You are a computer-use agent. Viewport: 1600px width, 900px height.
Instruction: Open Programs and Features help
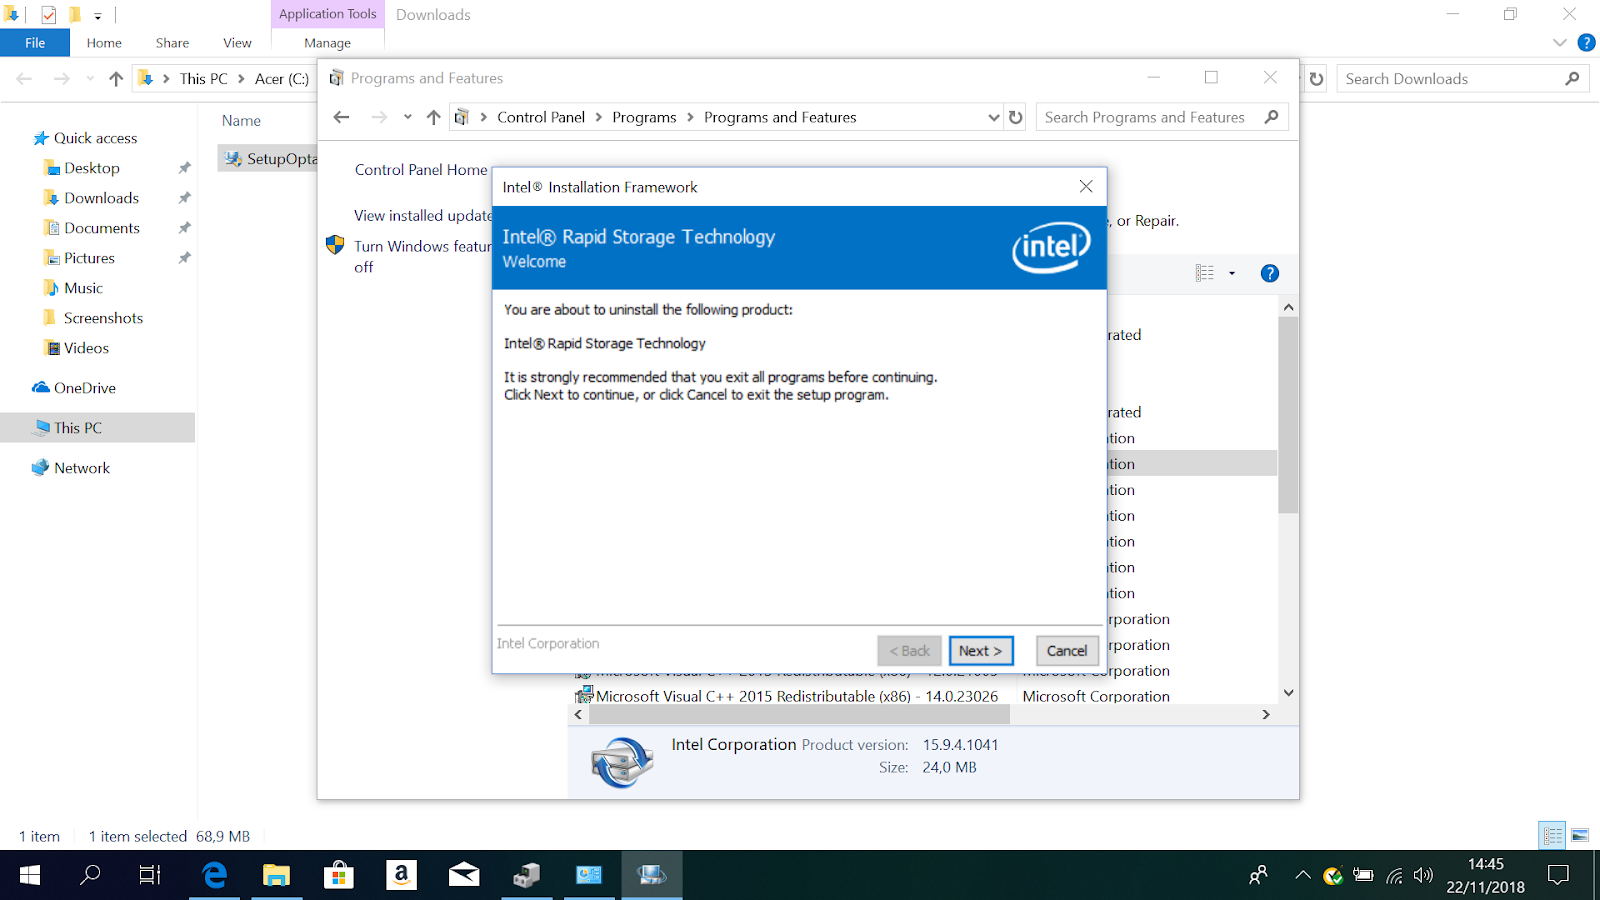[1270, 273]
